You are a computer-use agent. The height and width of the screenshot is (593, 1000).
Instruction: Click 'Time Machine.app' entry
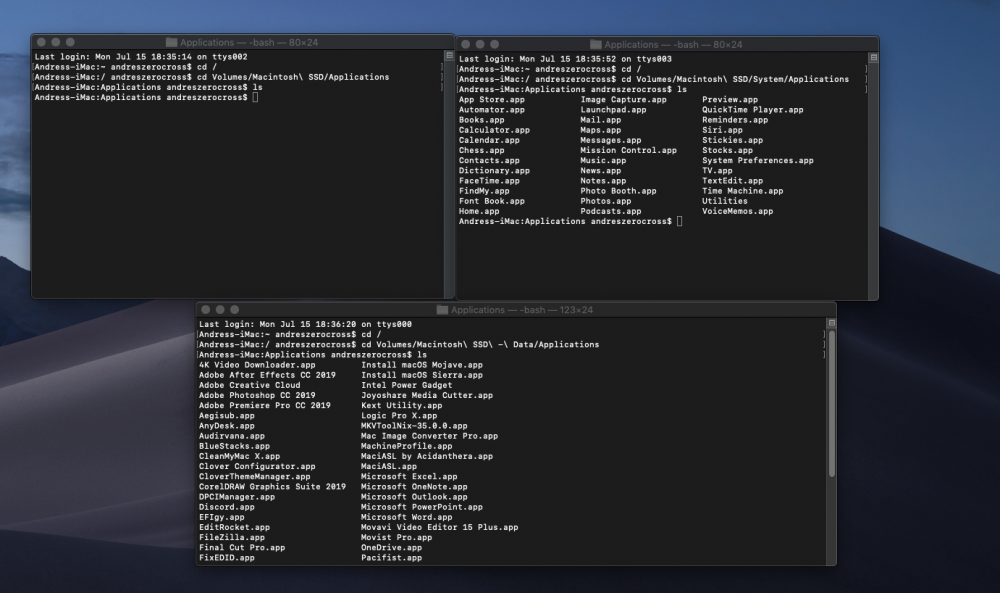coord(742,191)
